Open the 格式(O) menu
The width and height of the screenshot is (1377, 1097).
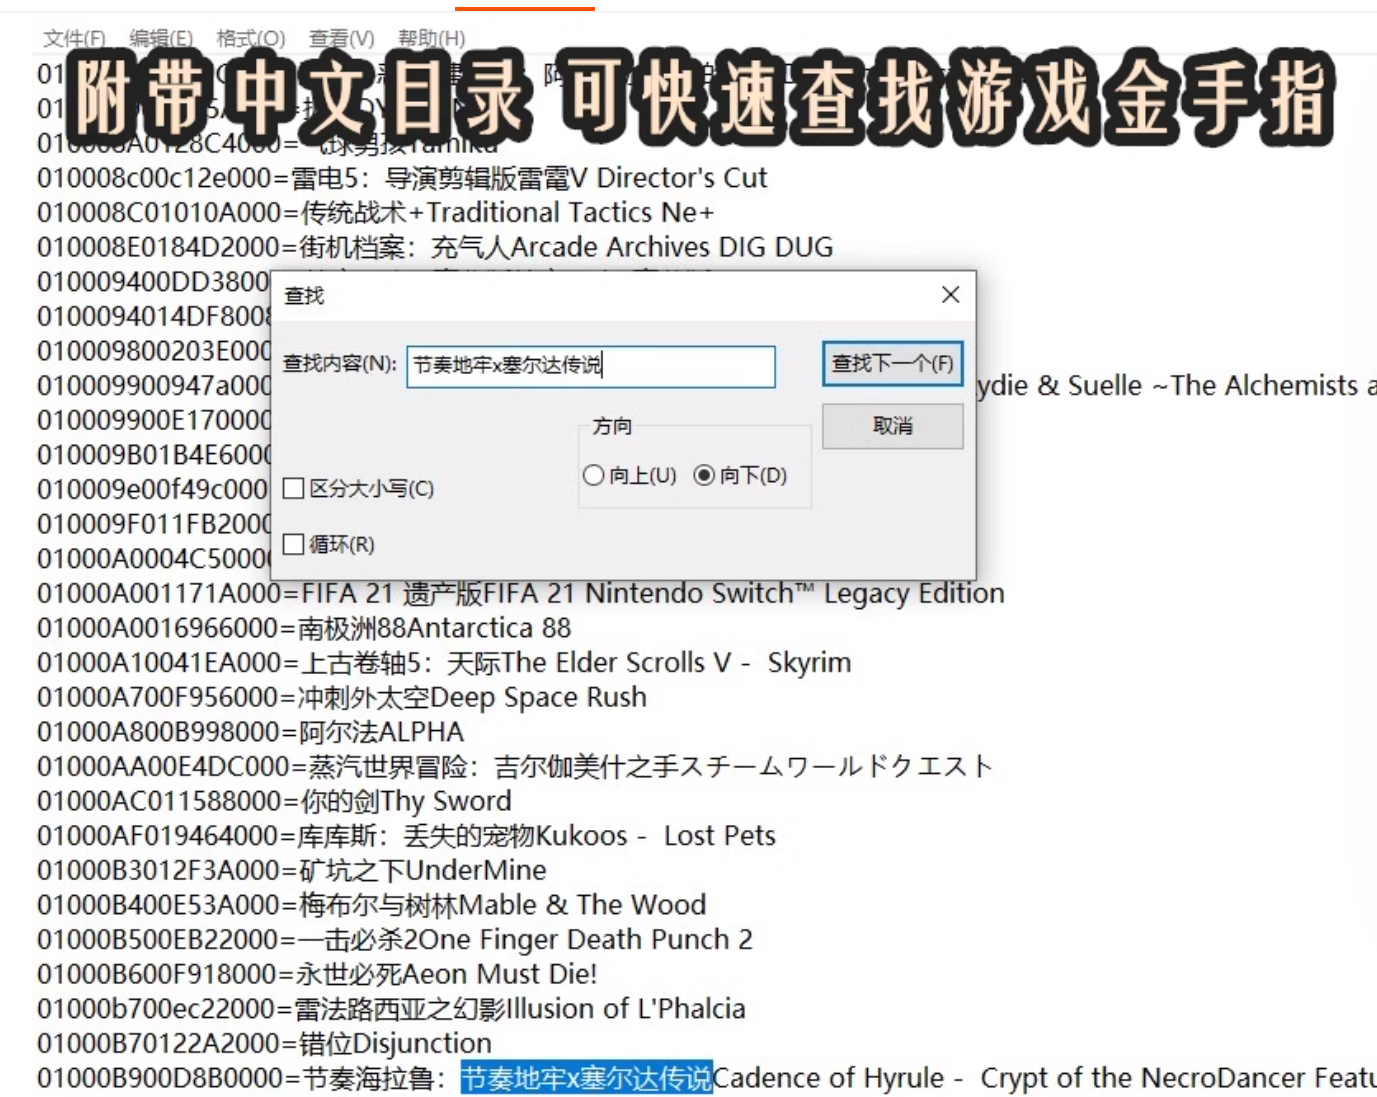251,39
